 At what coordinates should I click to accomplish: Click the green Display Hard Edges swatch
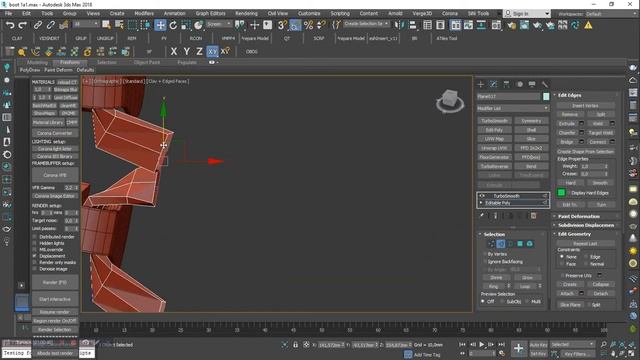561,193
